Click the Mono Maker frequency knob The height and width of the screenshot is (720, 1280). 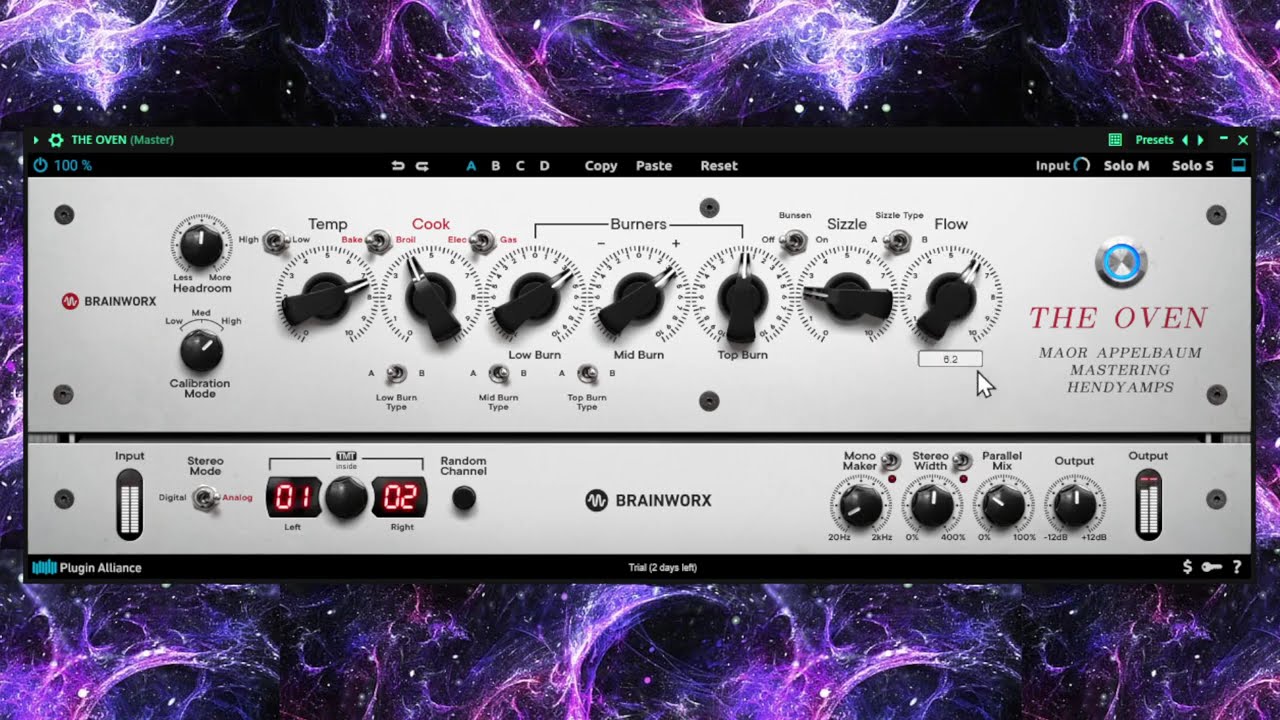tap(860, 506)
